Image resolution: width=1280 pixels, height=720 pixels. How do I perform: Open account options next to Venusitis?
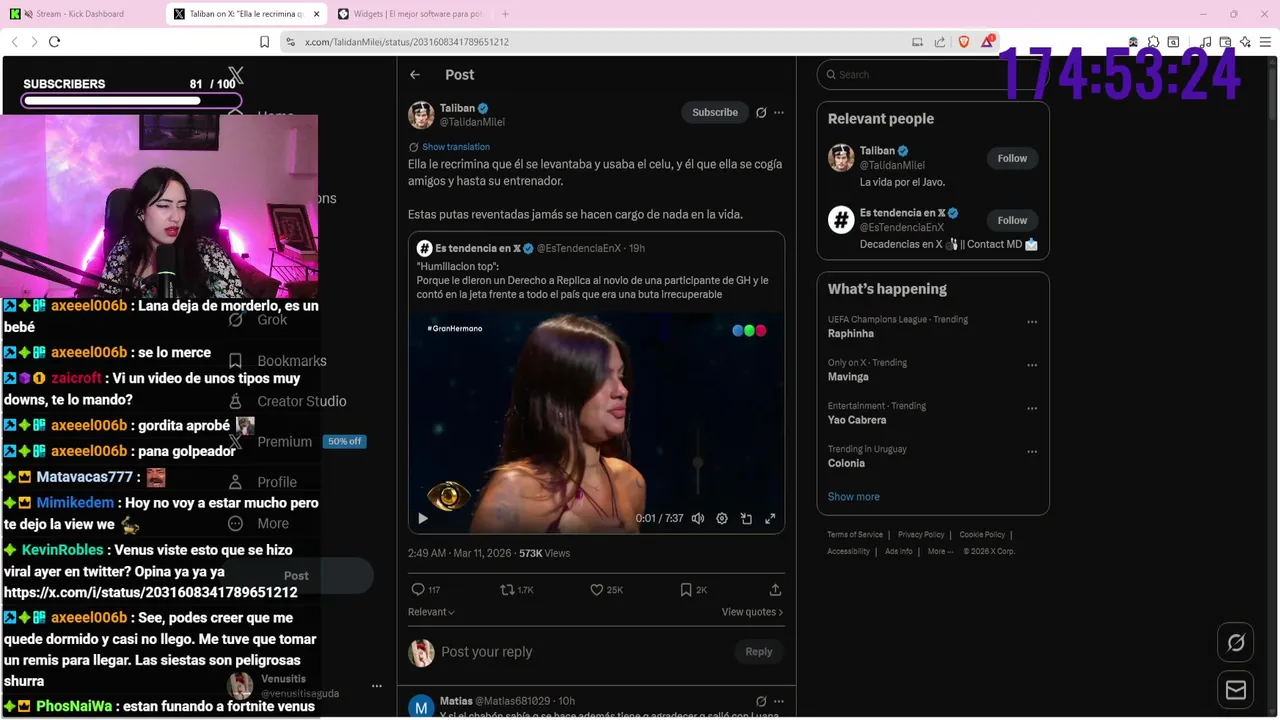coord(377,686)
